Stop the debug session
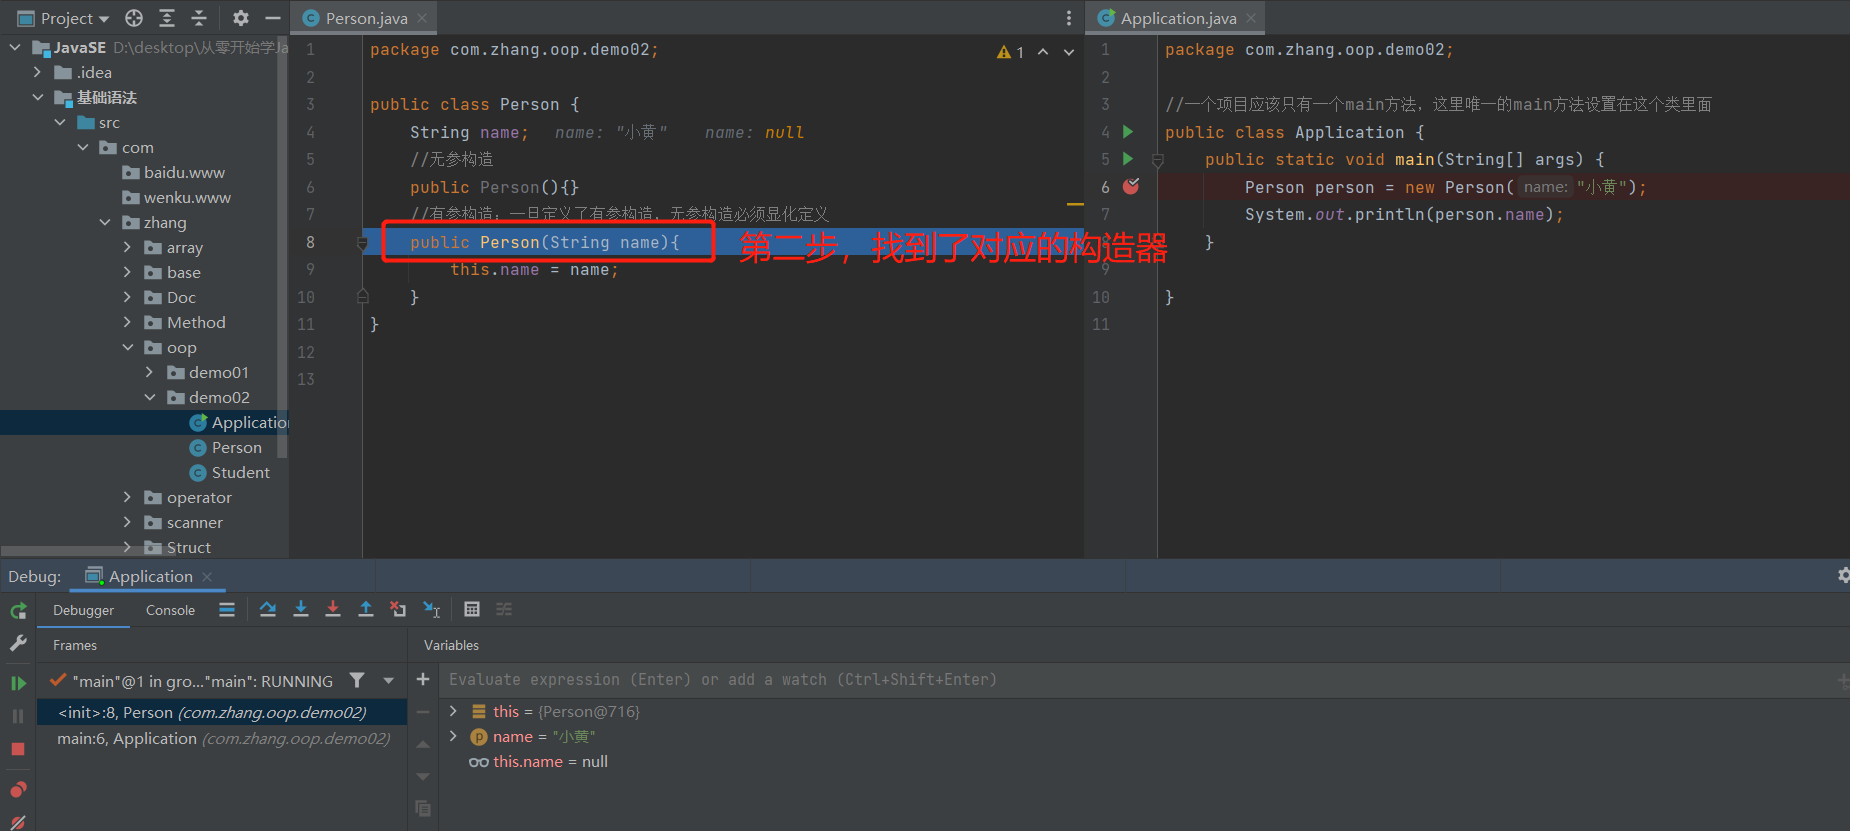This screenshot has width=1850, height=831. pos(18,749)
